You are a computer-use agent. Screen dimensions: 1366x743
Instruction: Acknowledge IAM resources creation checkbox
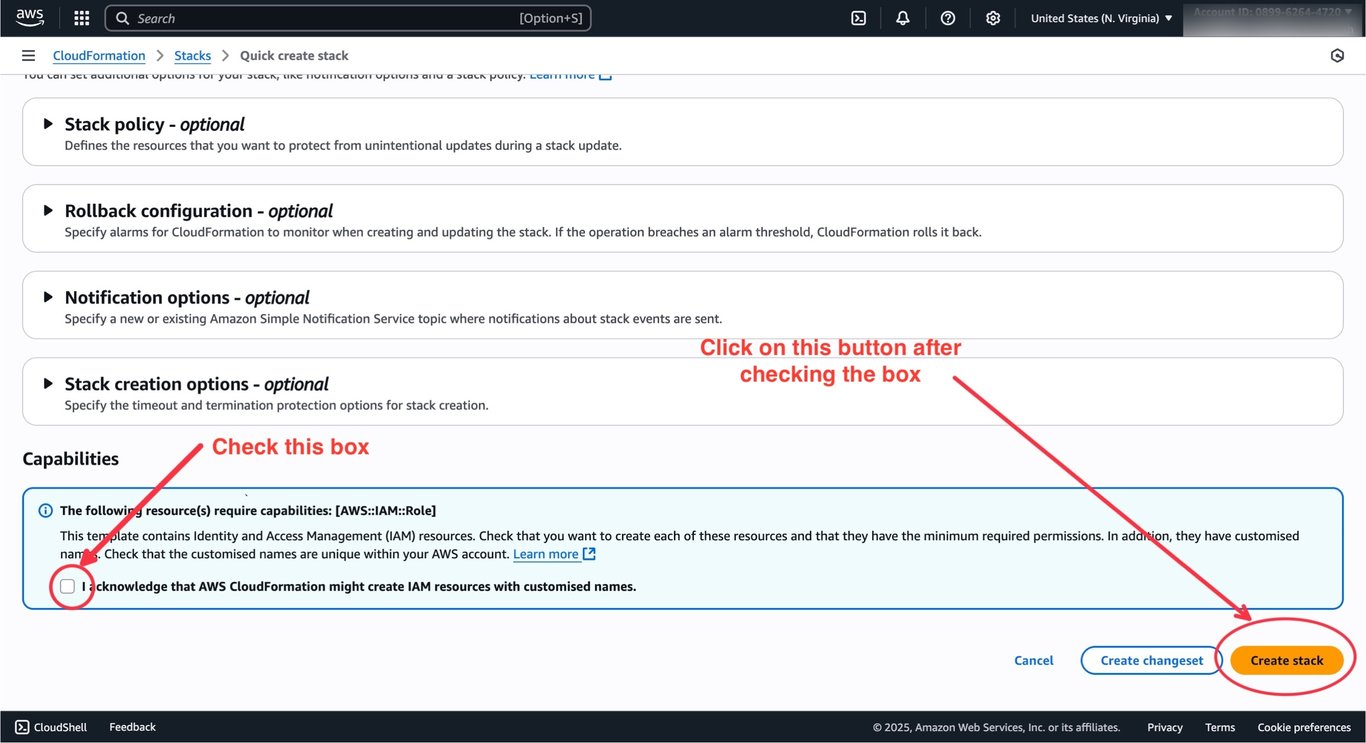coord(67,586)
